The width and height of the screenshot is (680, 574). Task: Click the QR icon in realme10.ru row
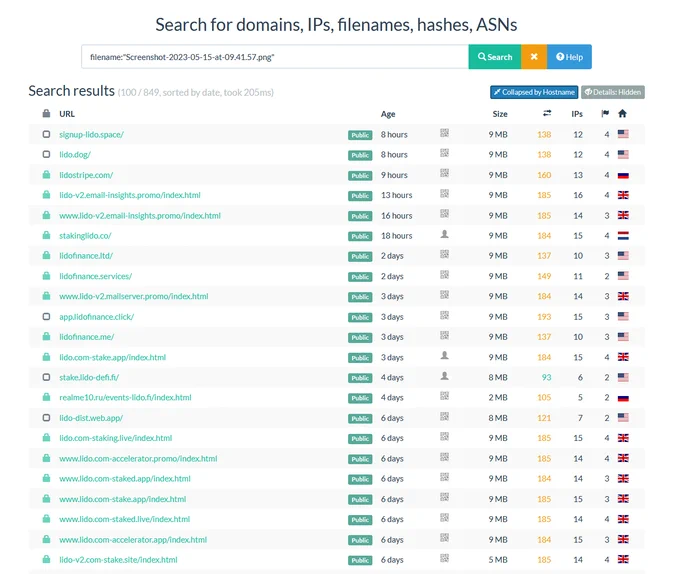coord(445,396)
